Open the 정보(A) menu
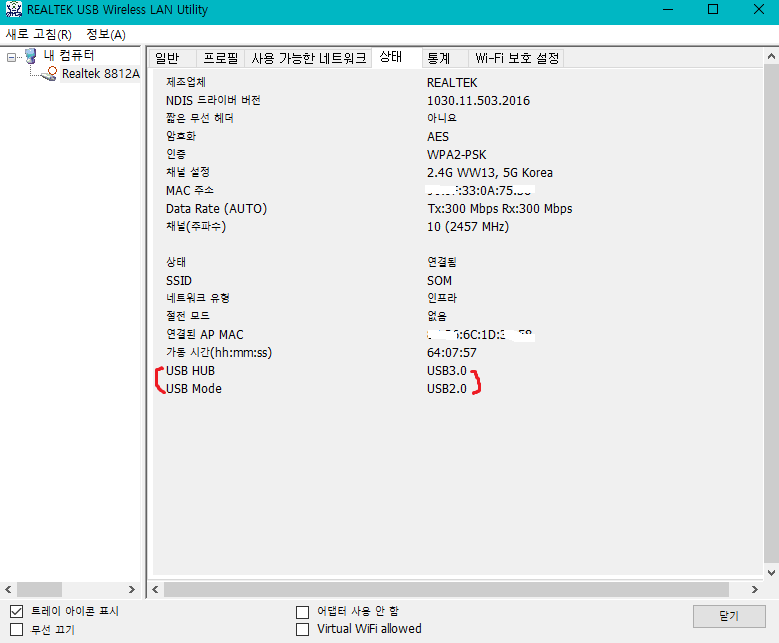The height and width of the screenshot is (643, 779). 106,34
